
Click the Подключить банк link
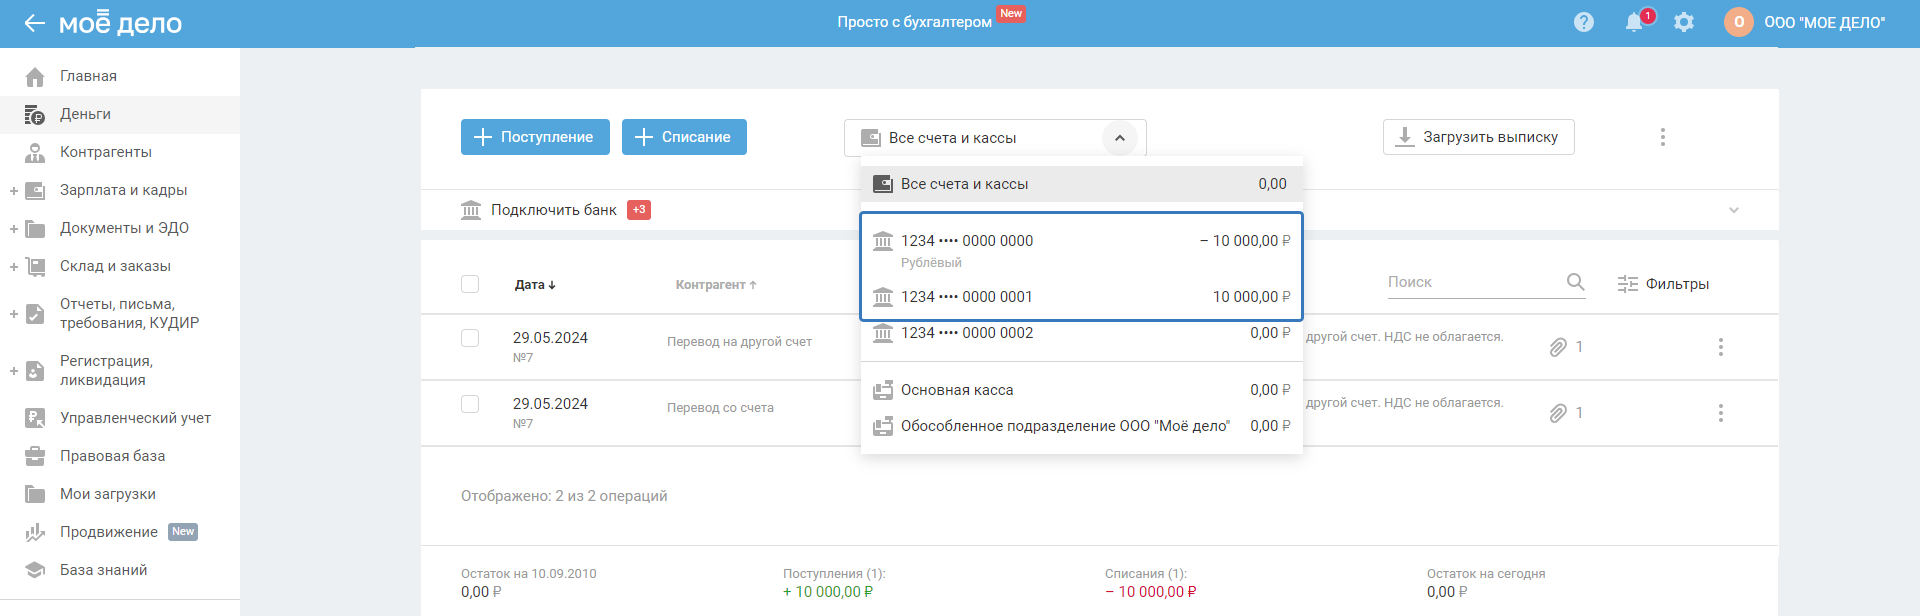coord(554,210)
